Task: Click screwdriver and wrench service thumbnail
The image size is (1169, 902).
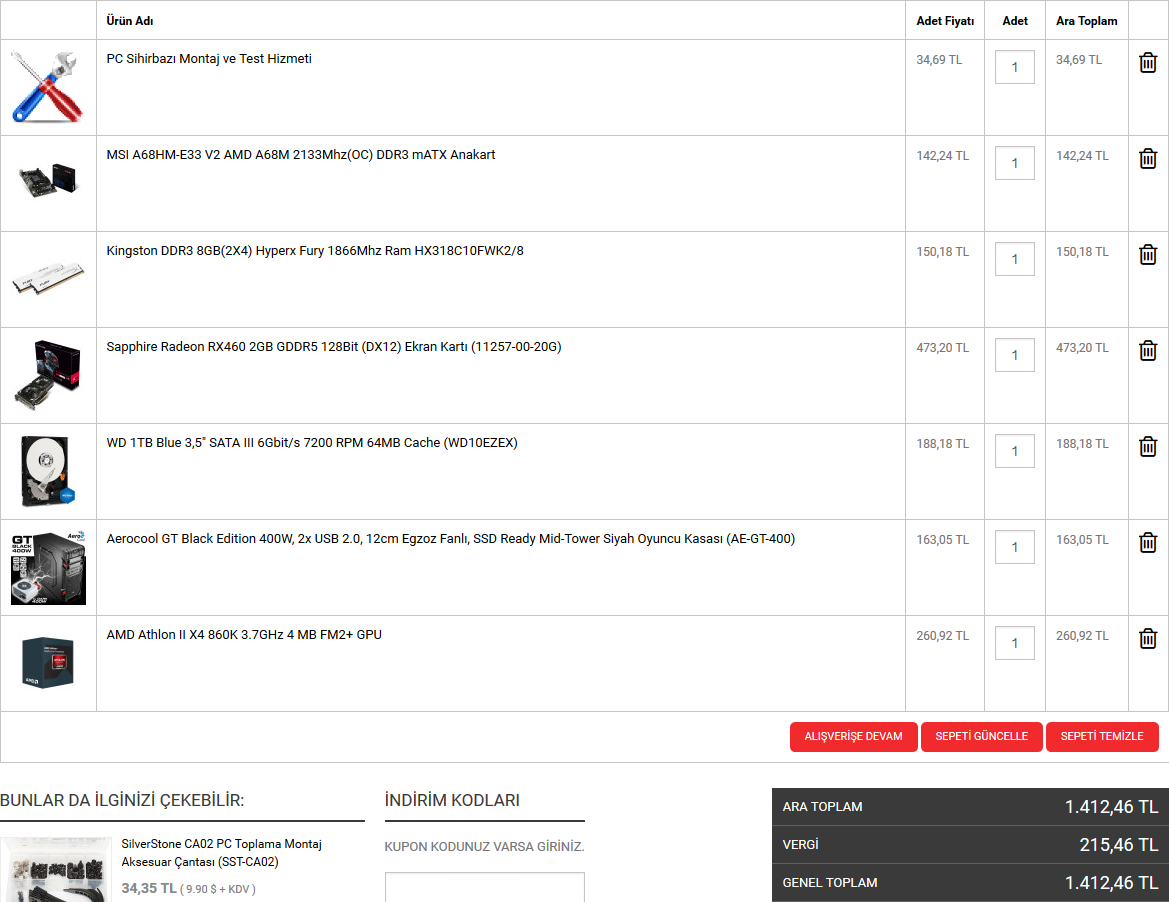Action: pos(48,87)
